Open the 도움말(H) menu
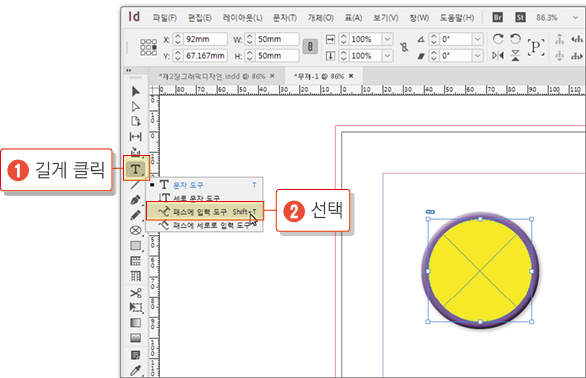586x378 pixels. point(457,18)
